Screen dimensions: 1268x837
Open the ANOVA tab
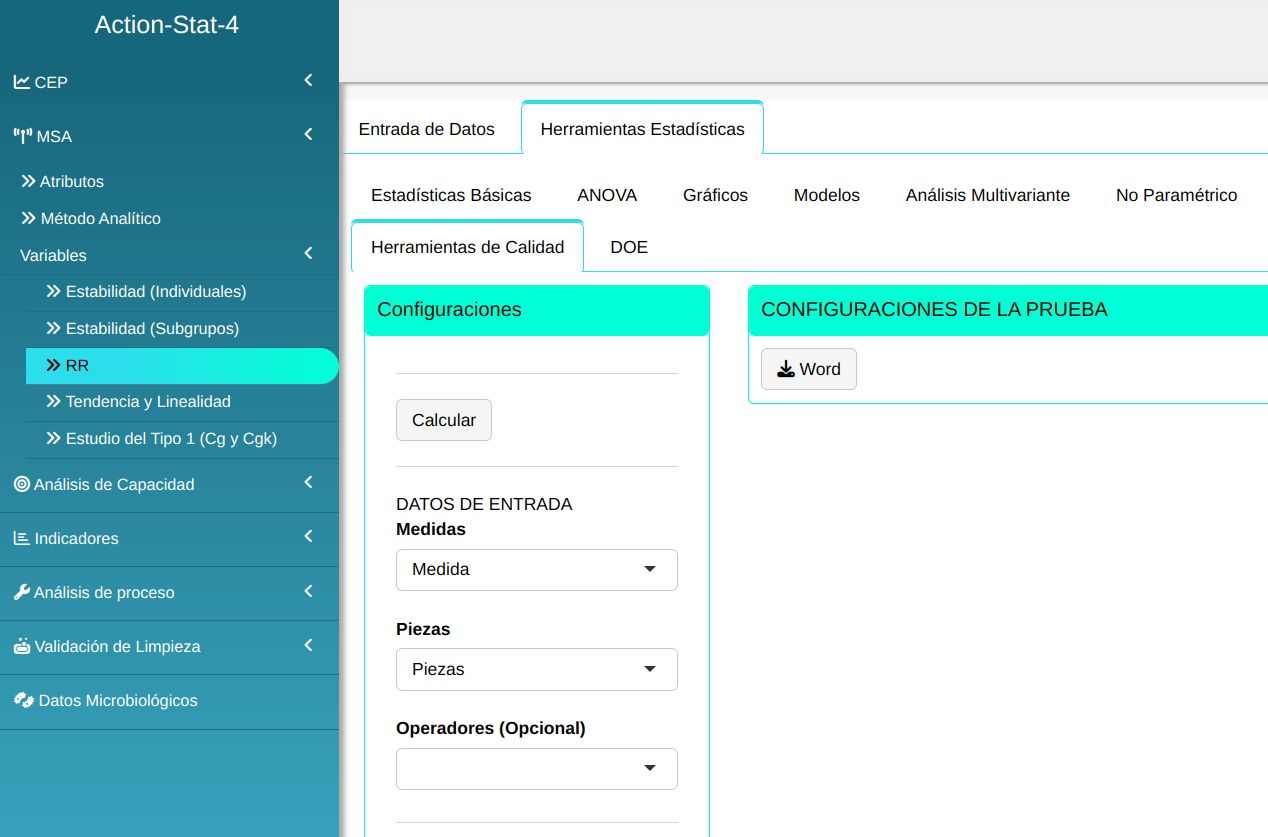click(x=607, y=195)
